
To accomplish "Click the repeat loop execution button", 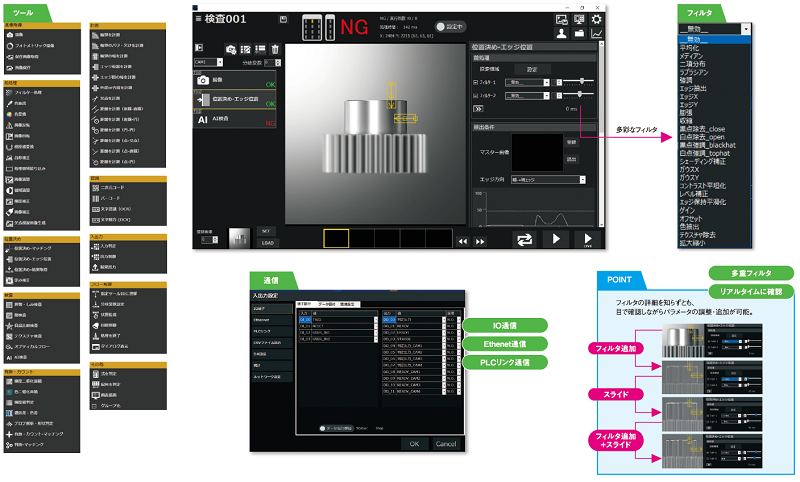I will click(523, 239).
